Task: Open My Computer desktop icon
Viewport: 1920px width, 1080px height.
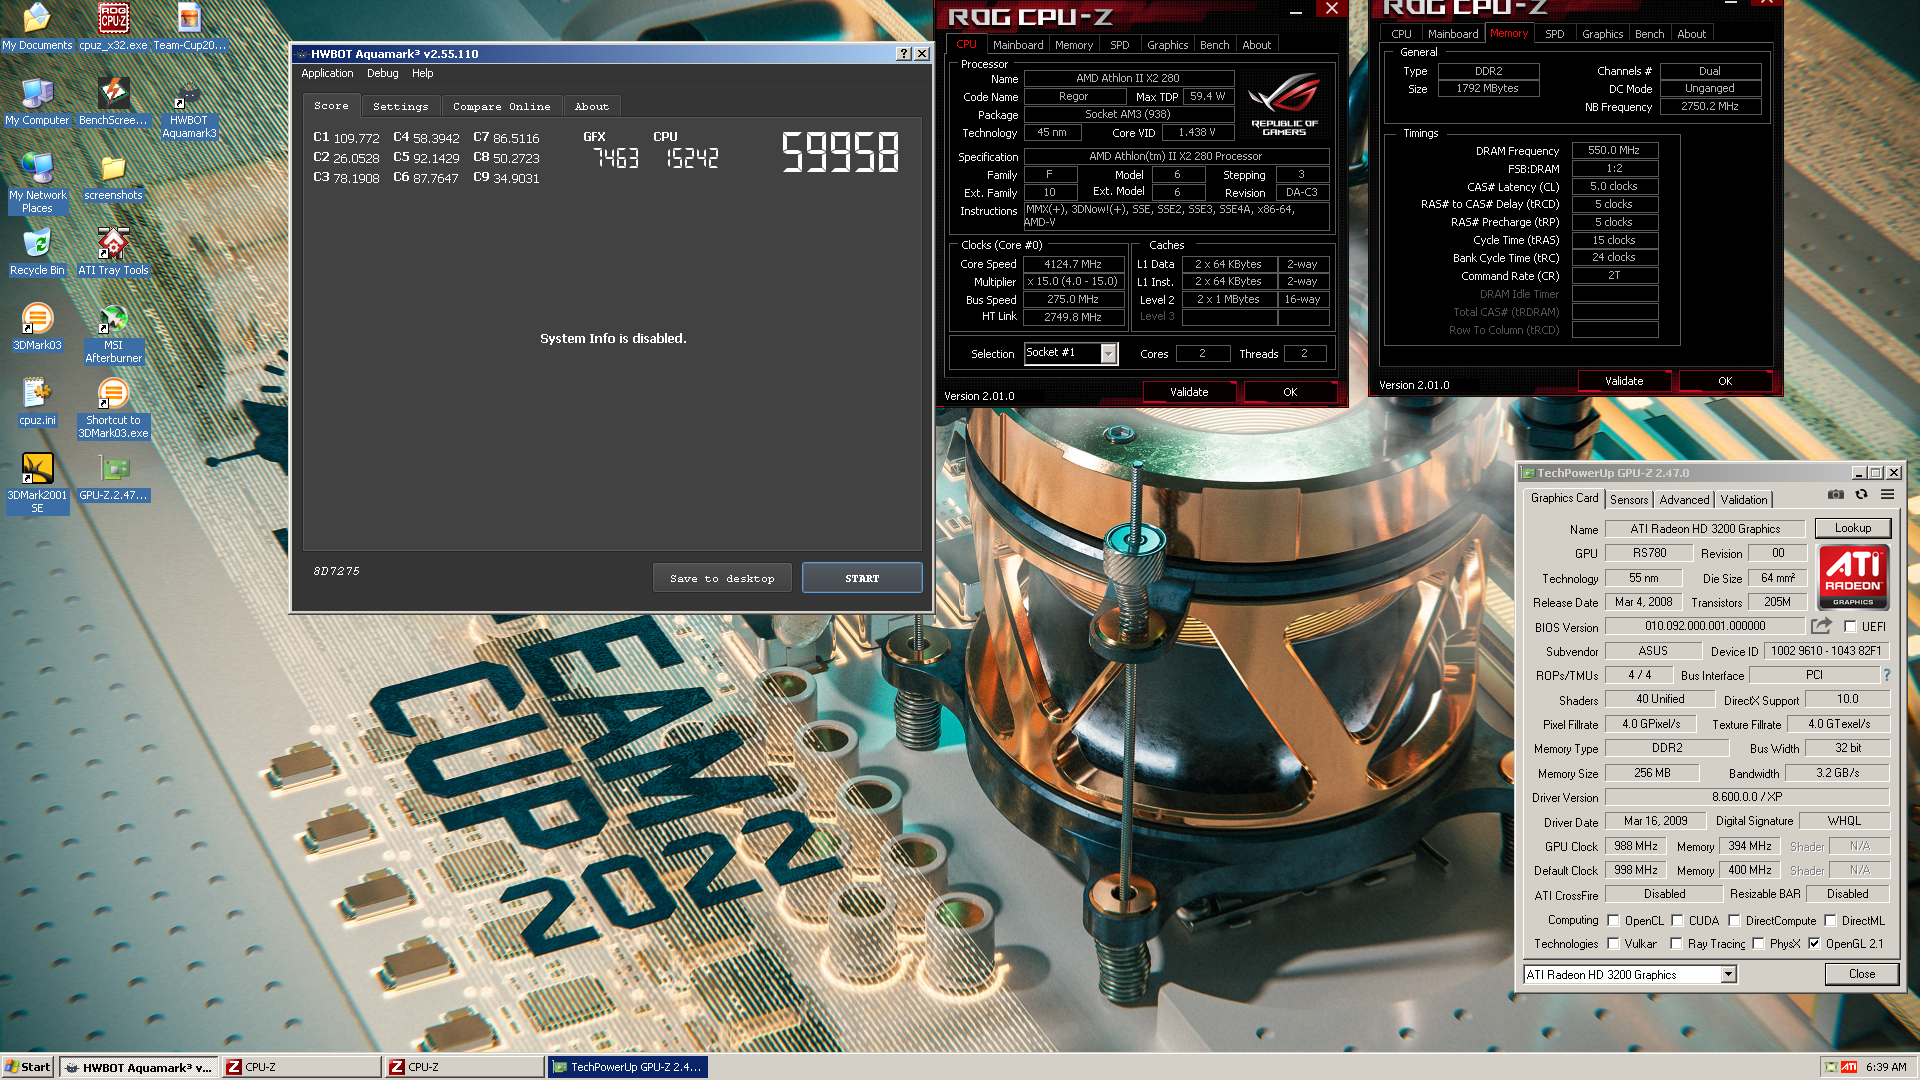Action: click(x=37, y=101)
